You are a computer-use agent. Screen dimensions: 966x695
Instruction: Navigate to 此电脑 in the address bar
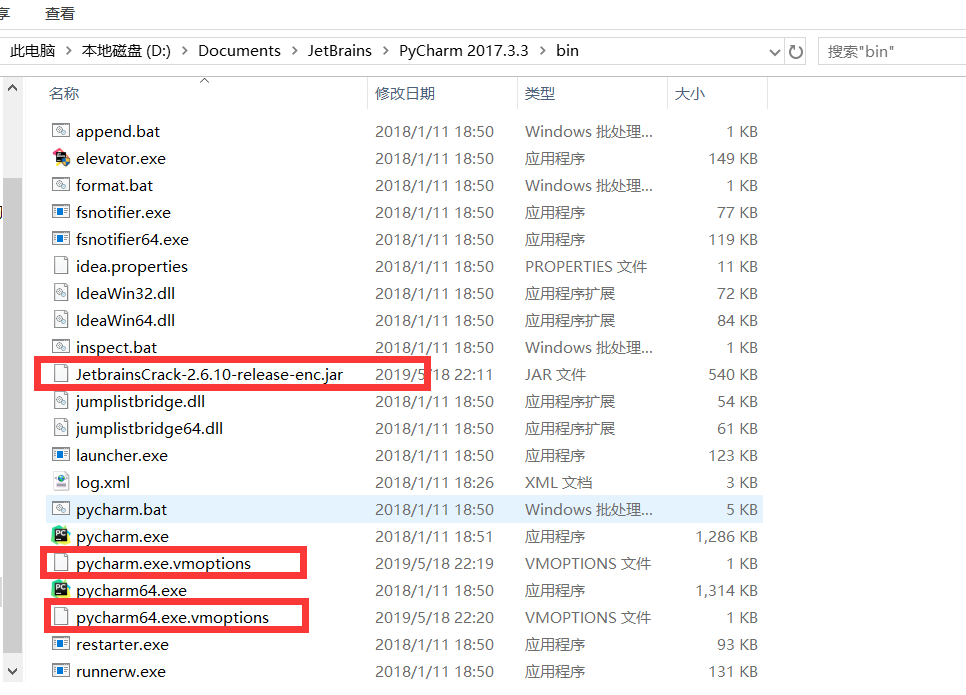click(33, 51)
